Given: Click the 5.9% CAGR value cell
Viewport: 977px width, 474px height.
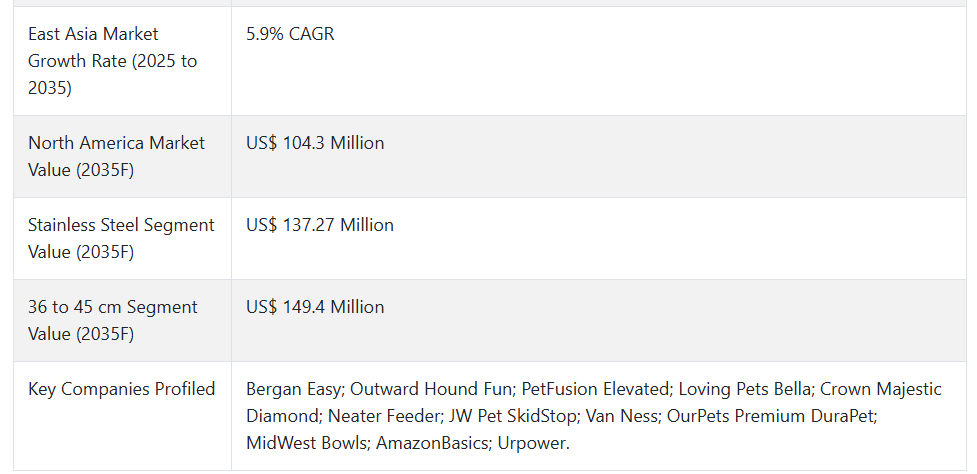Looking at the screenshot, I should 290,34.
